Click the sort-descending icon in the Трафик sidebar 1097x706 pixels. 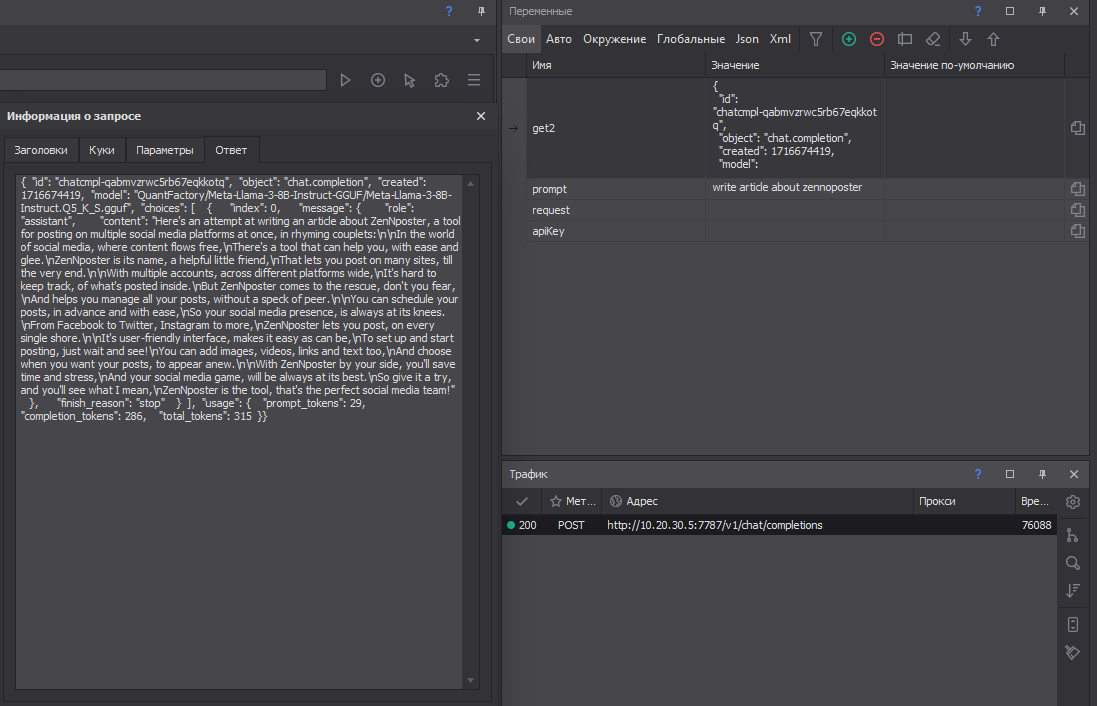click(1073, 591)
